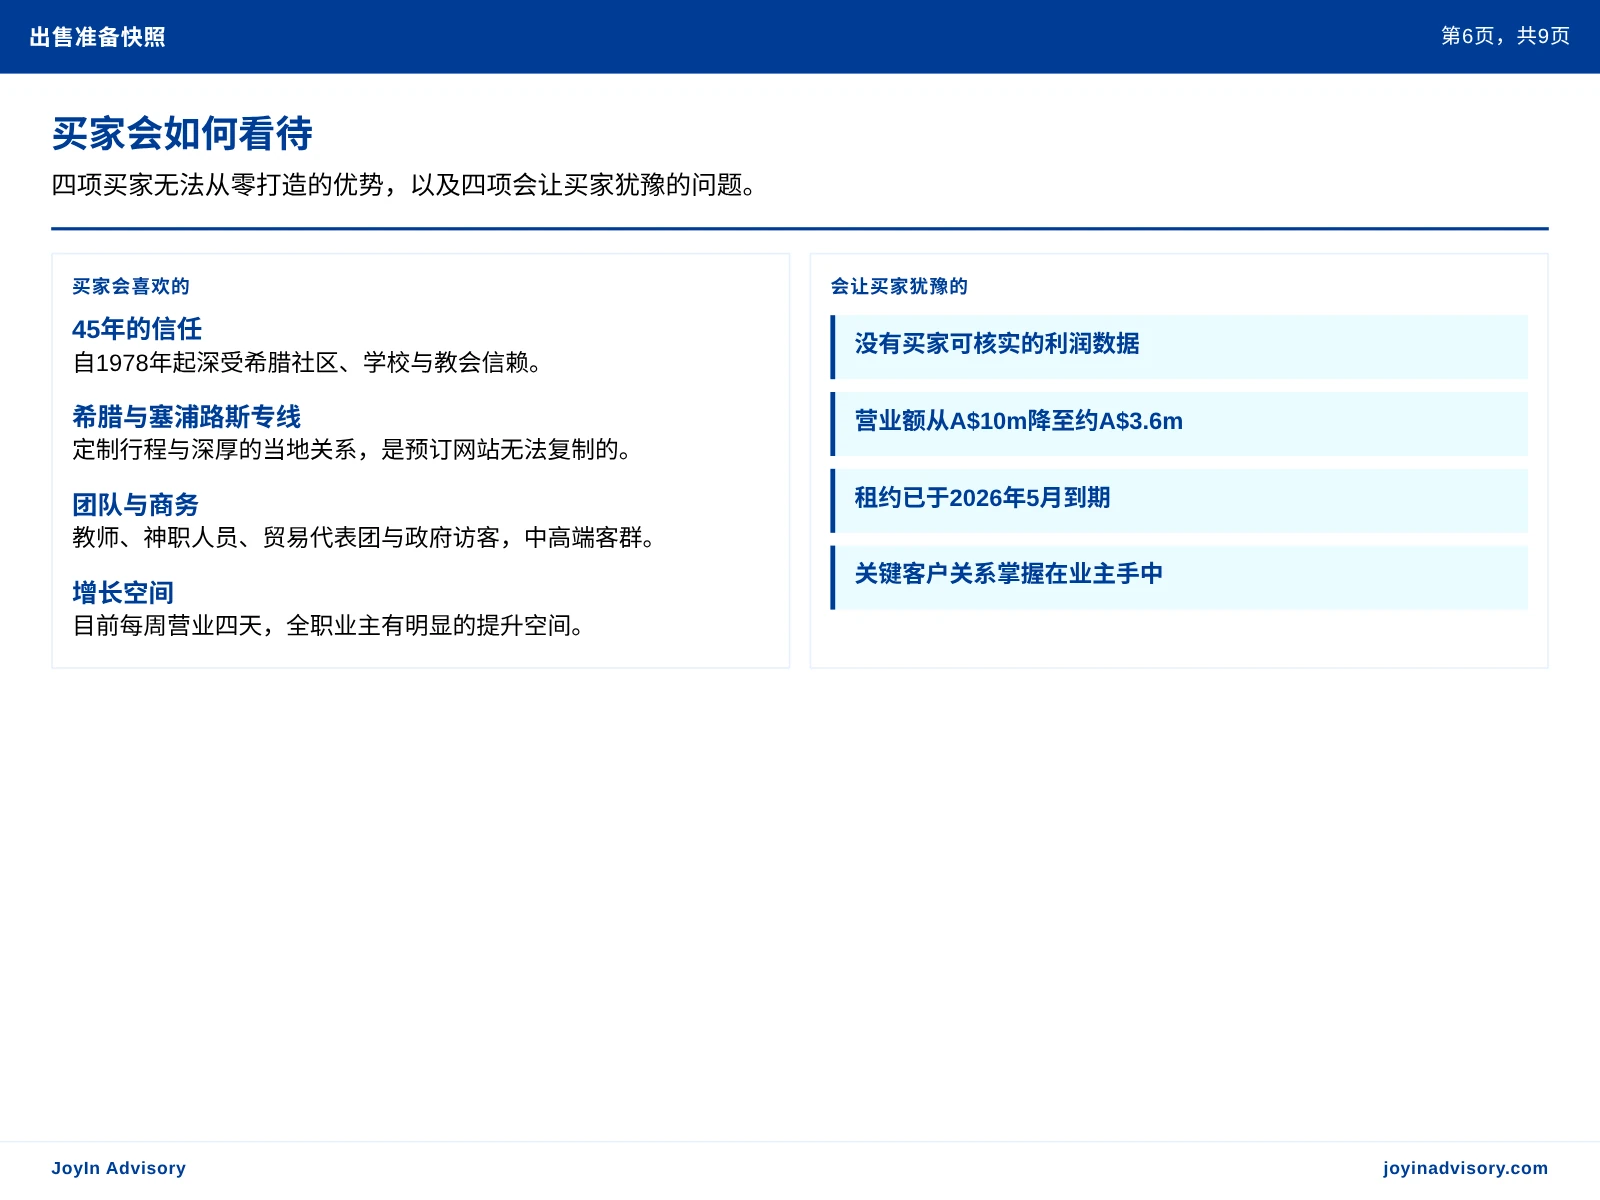Click the line starting with 目前每周营业四天
1600x1200 pixels.
point(328,626)
